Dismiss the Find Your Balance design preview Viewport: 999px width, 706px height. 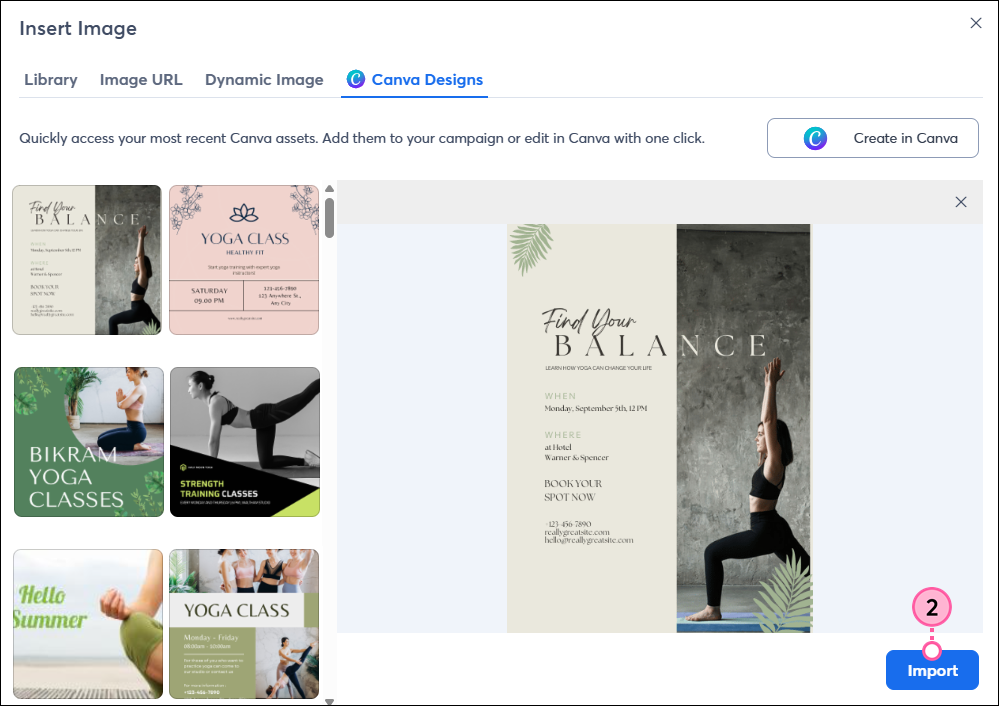(961, 201)
